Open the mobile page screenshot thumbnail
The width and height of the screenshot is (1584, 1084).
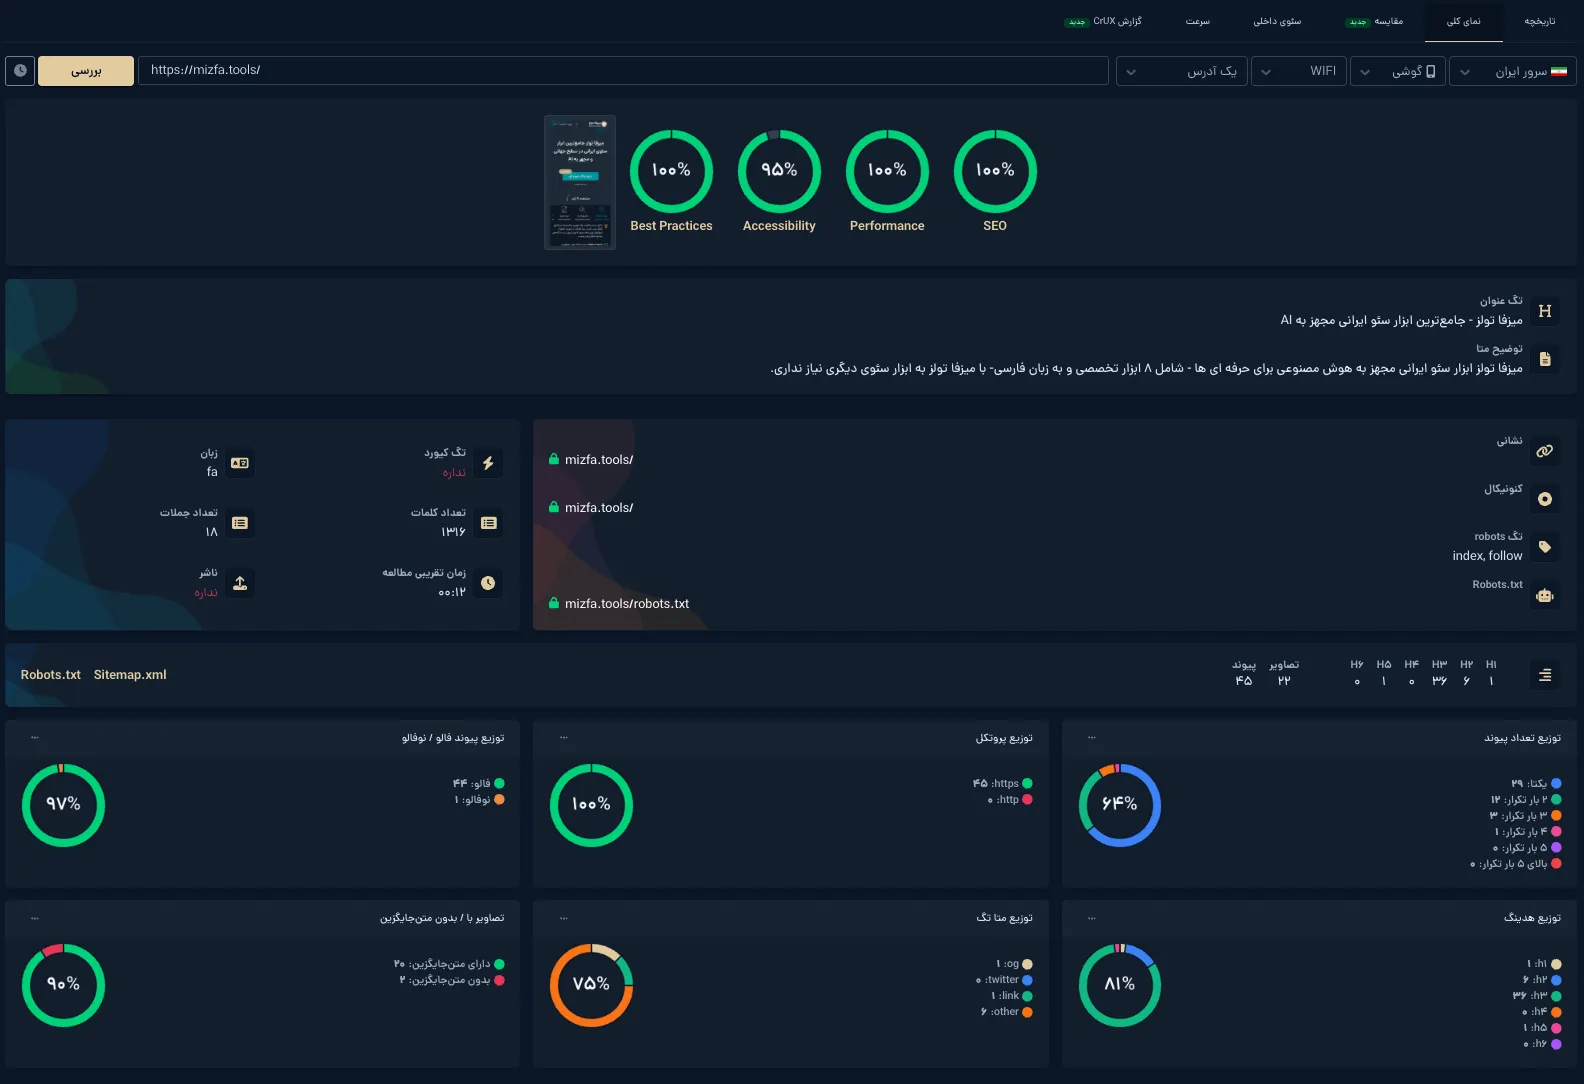[580, 182]
